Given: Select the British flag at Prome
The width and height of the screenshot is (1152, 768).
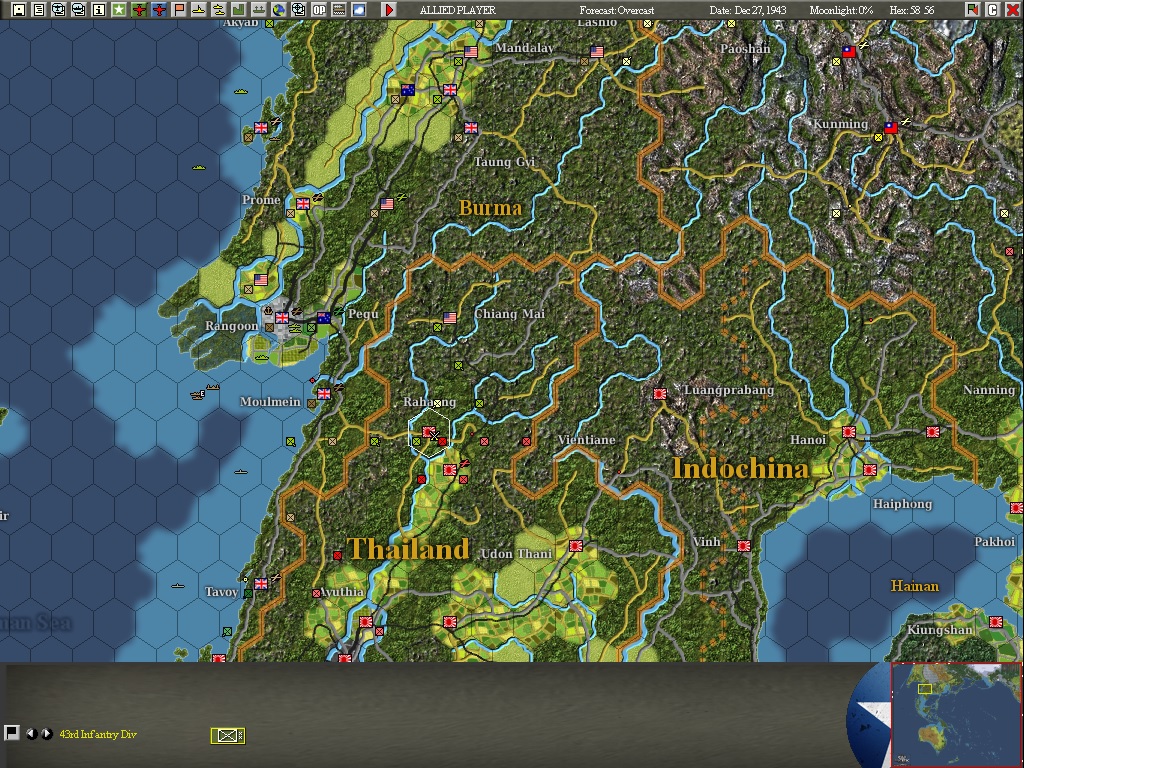Looking at the screenshot, I should 303,204.
